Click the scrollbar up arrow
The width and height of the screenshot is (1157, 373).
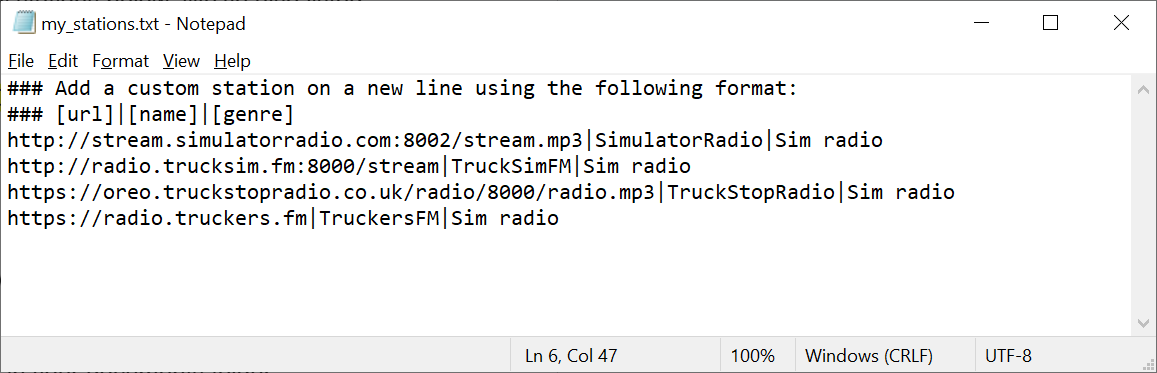coord(1144,88)
